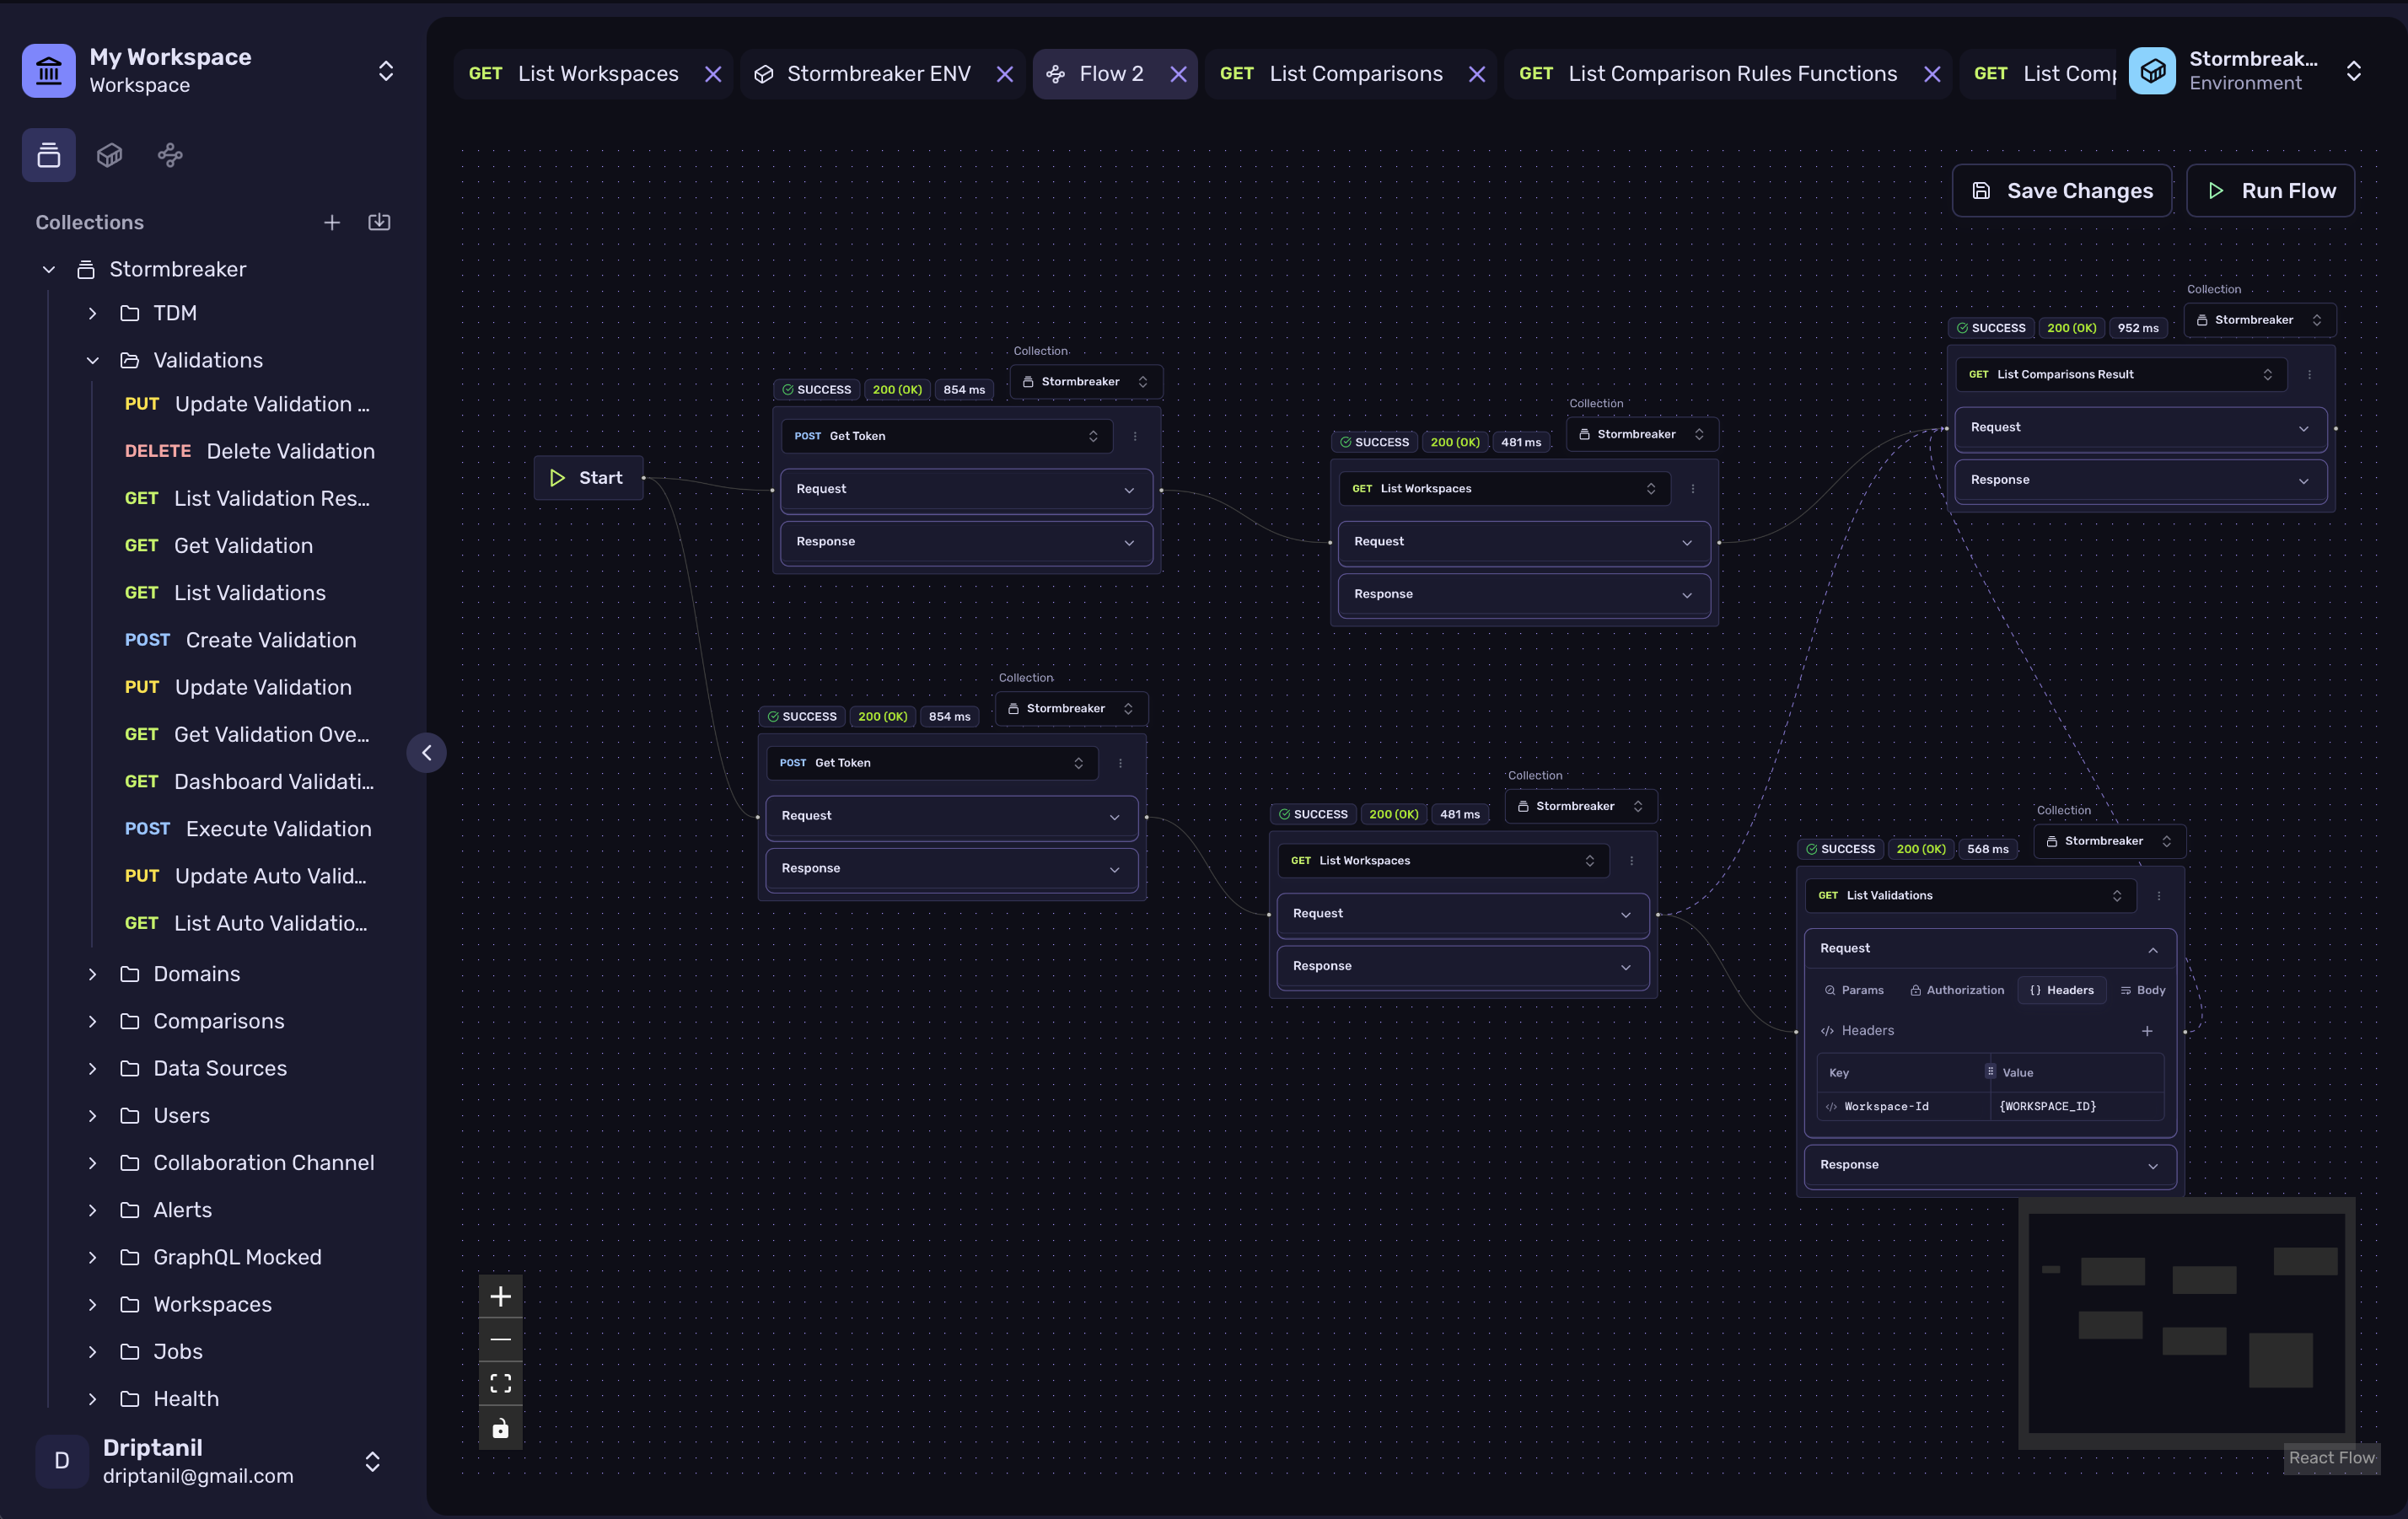Open the Flows icon in sidebar
Viewport: 2408px width, 1519px height.
click(170, 155)
